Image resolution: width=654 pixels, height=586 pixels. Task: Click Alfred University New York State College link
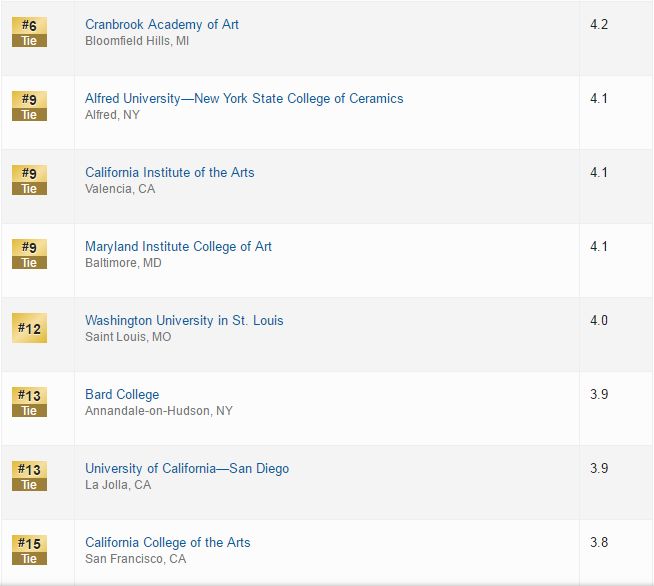pos(244,98)
